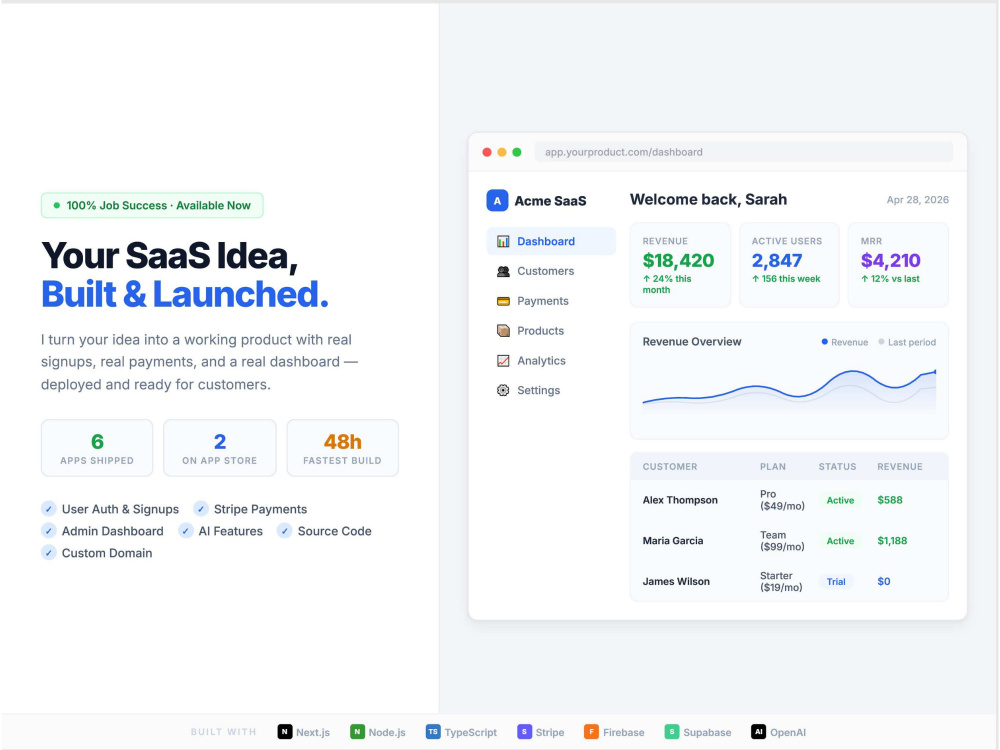
Task: Click the Apr 28, 2026 date
Action: pos(917,200)
